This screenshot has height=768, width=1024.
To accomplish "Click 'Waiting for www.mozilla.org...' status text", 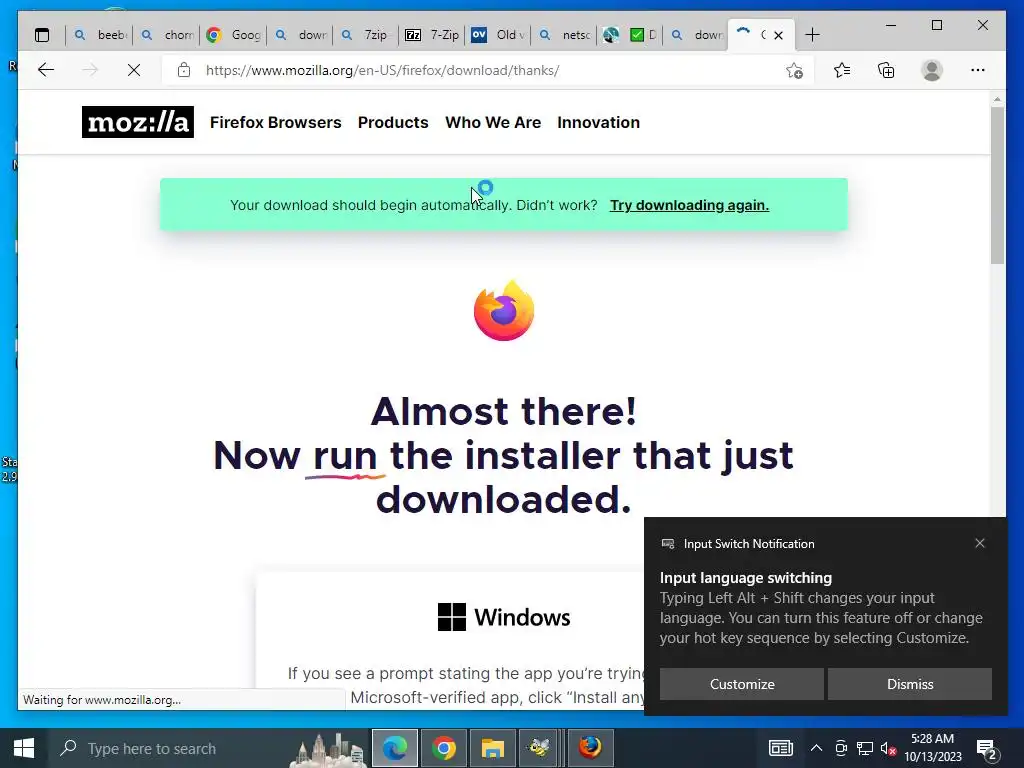I will [x=102, y=699].
